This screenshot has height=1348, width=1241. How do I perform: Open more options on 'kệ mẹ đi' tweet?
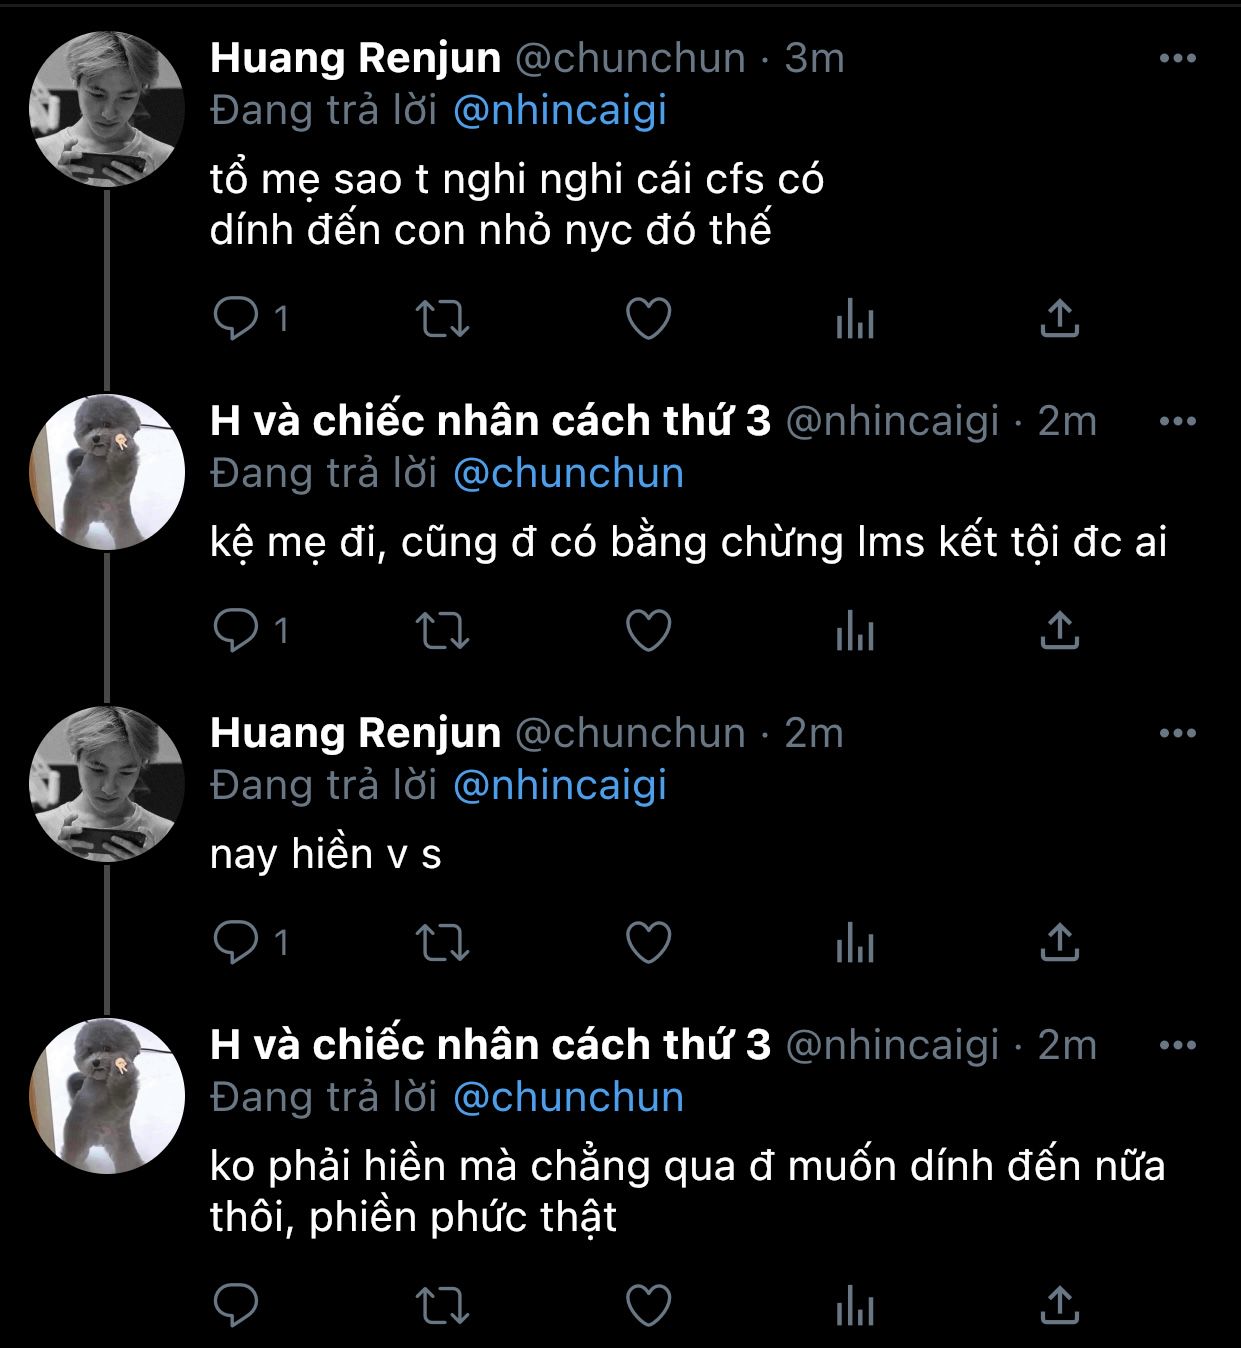pos(1177,421)
